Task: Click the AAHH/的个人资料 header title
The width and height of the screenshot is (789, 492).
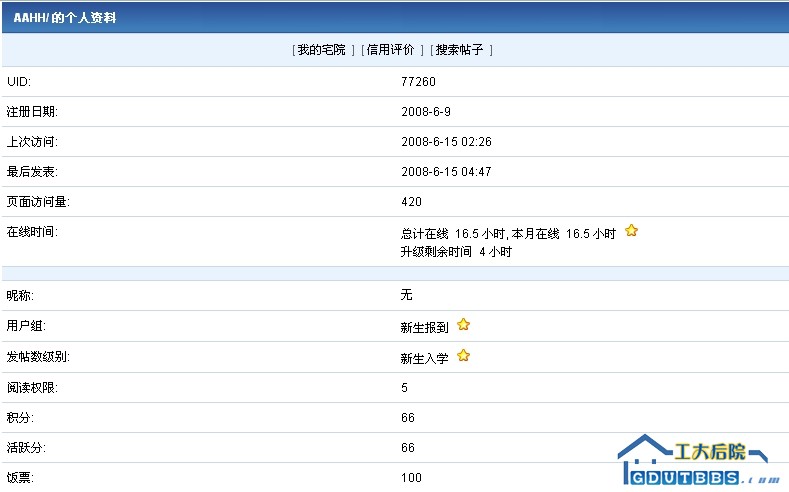Action: click(x=64, y=18)
